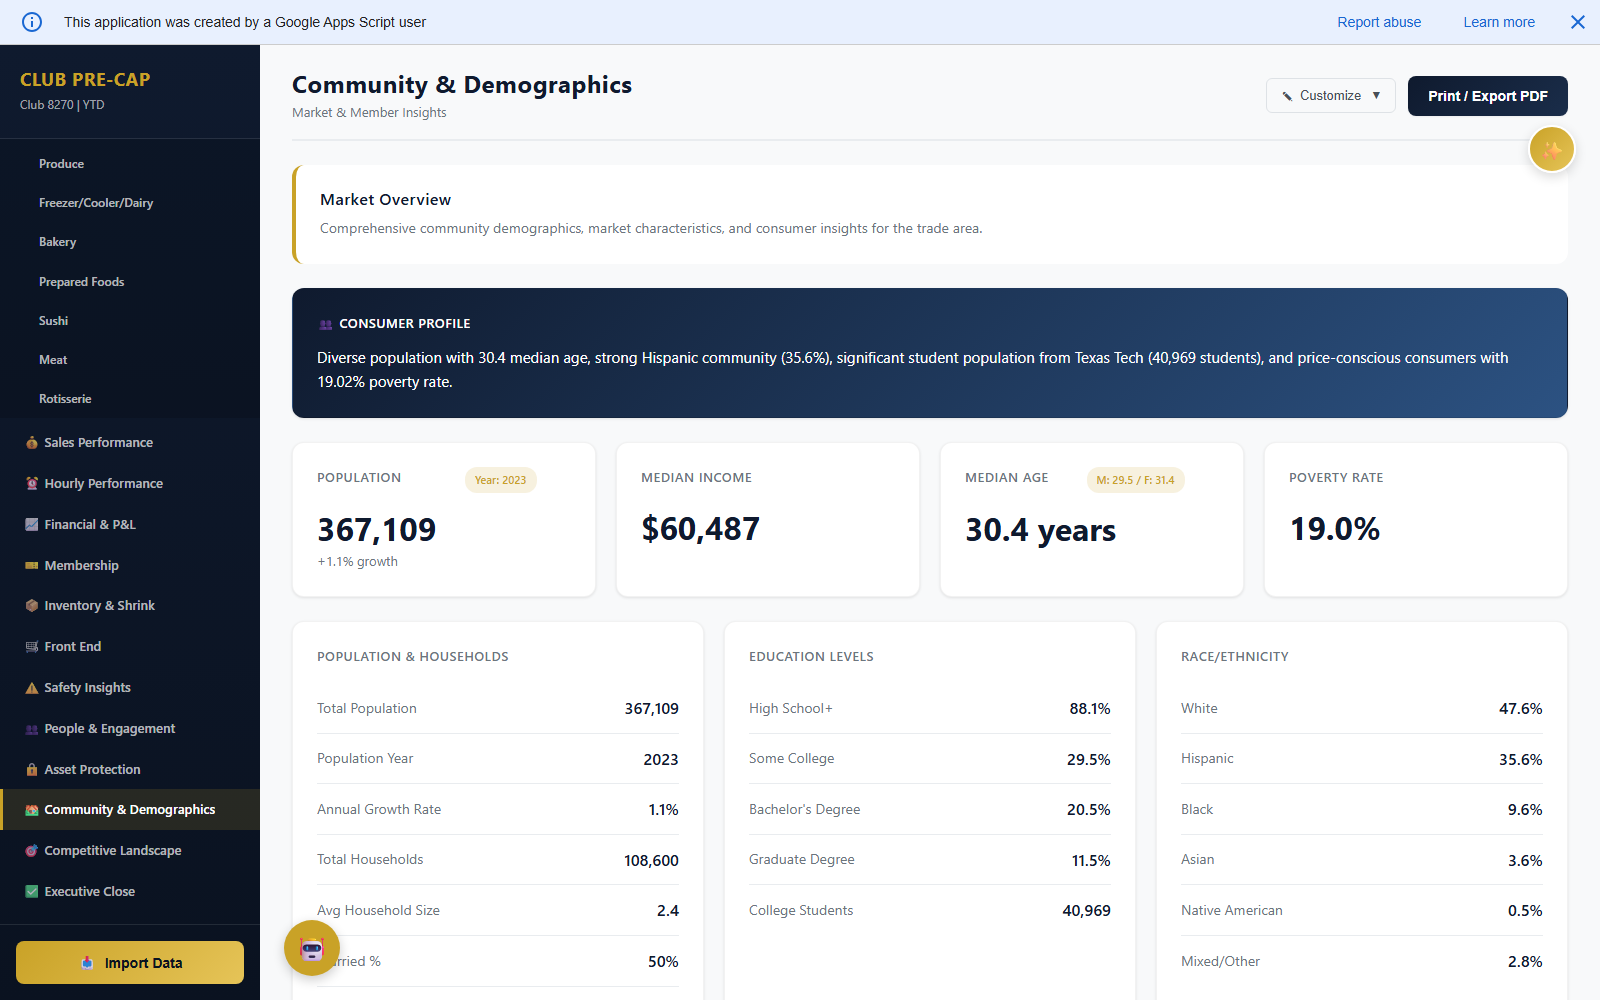Open the Report abuse link
This screenshot has height=1000, width=1600.
click(x=1379, y=22)
